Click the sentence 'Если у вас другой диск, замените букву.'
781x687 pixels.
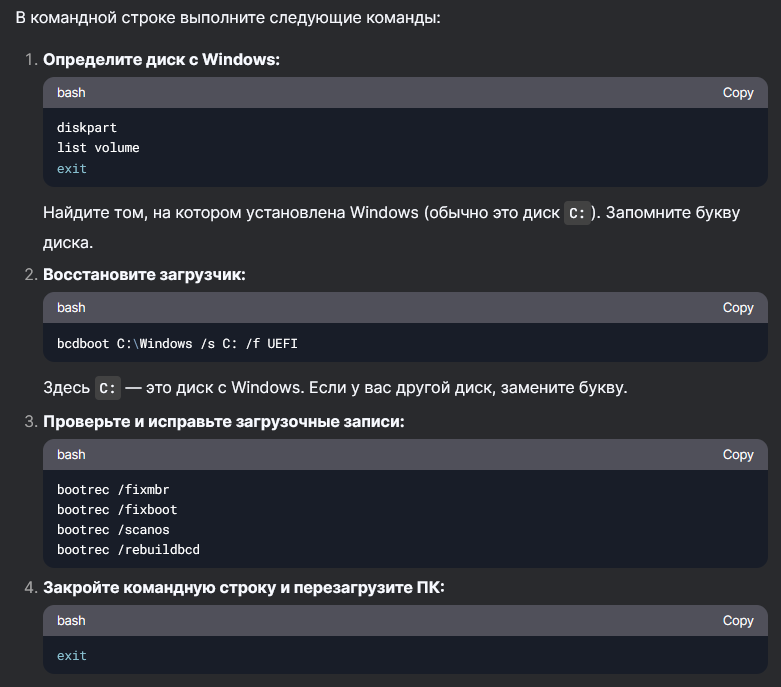[468, 388]
